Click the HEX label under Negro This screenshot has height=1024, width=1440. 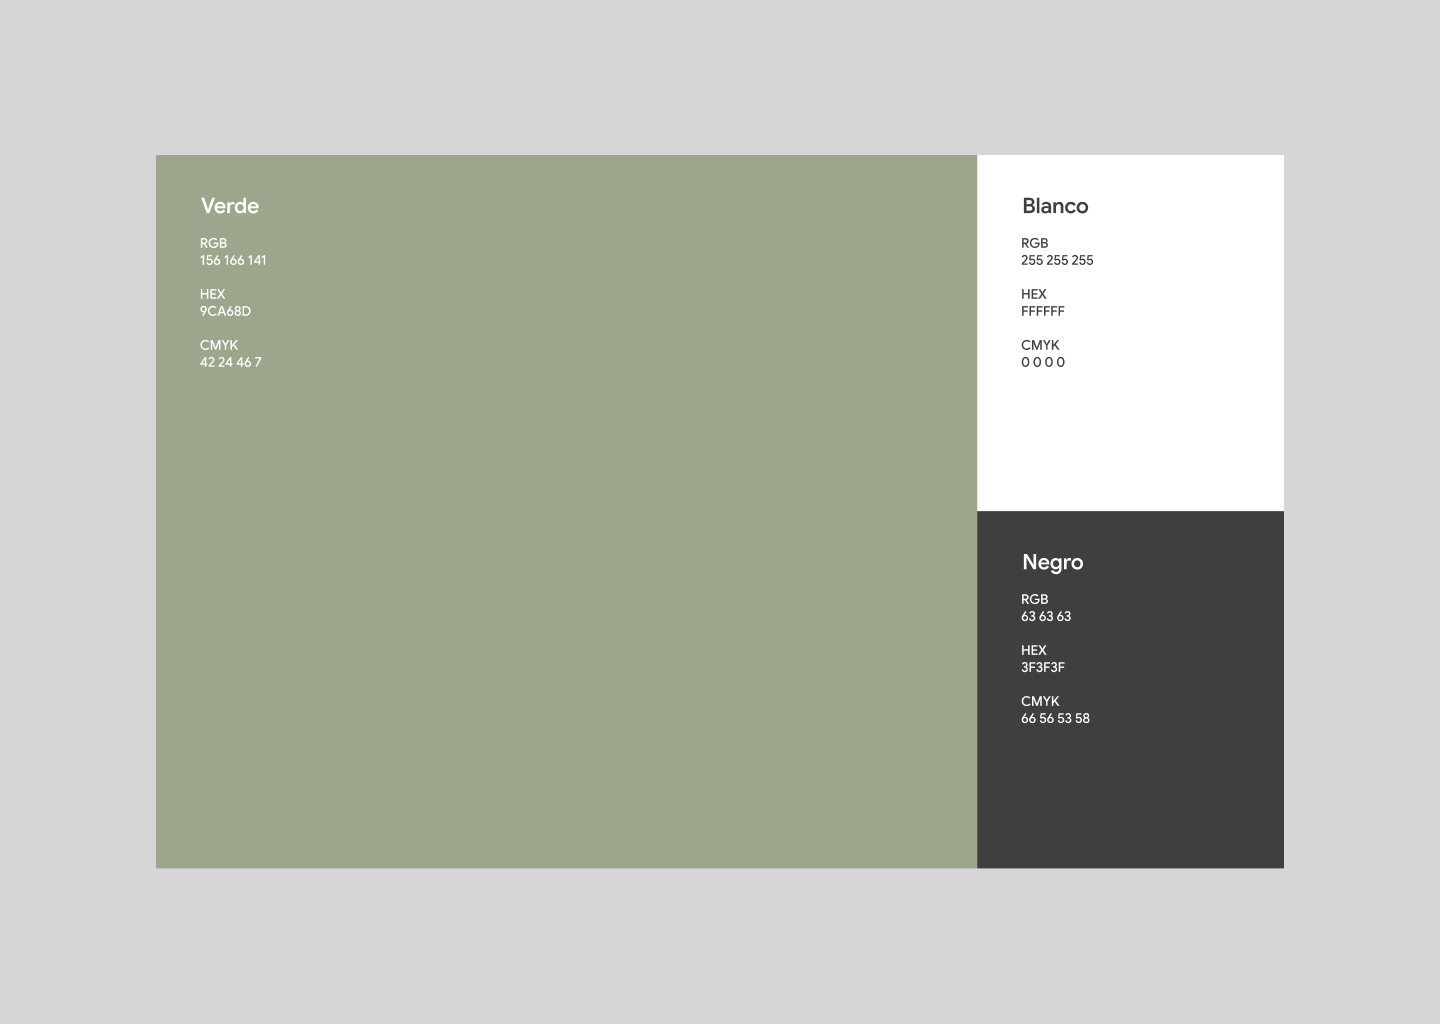(1034, 650)
